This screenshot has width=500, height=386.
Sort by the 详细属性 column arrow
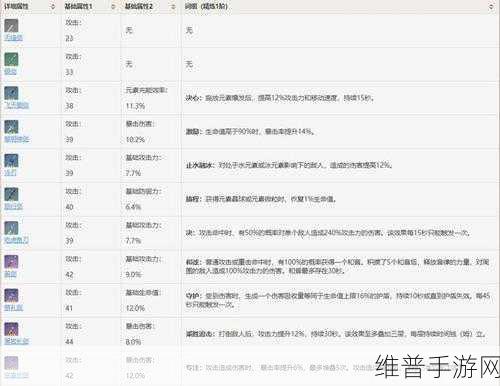52,6
